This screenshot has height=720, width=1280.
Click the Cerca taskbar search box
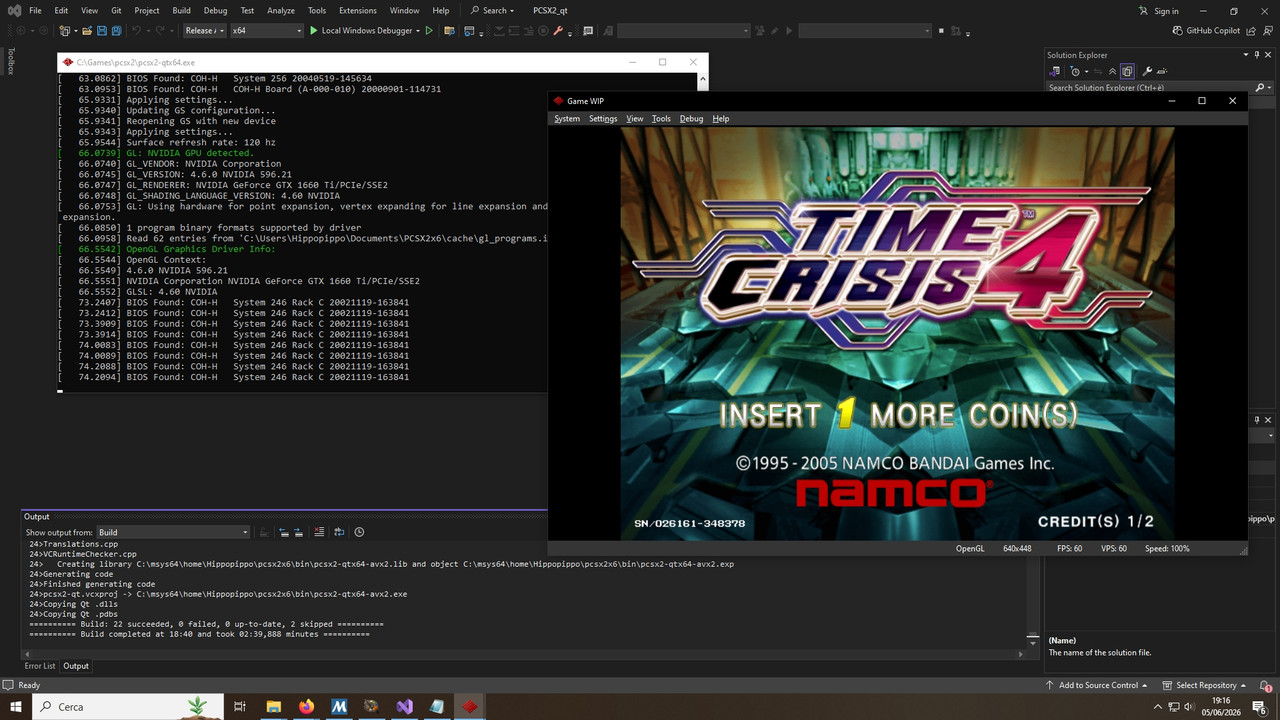coord(128,706)
